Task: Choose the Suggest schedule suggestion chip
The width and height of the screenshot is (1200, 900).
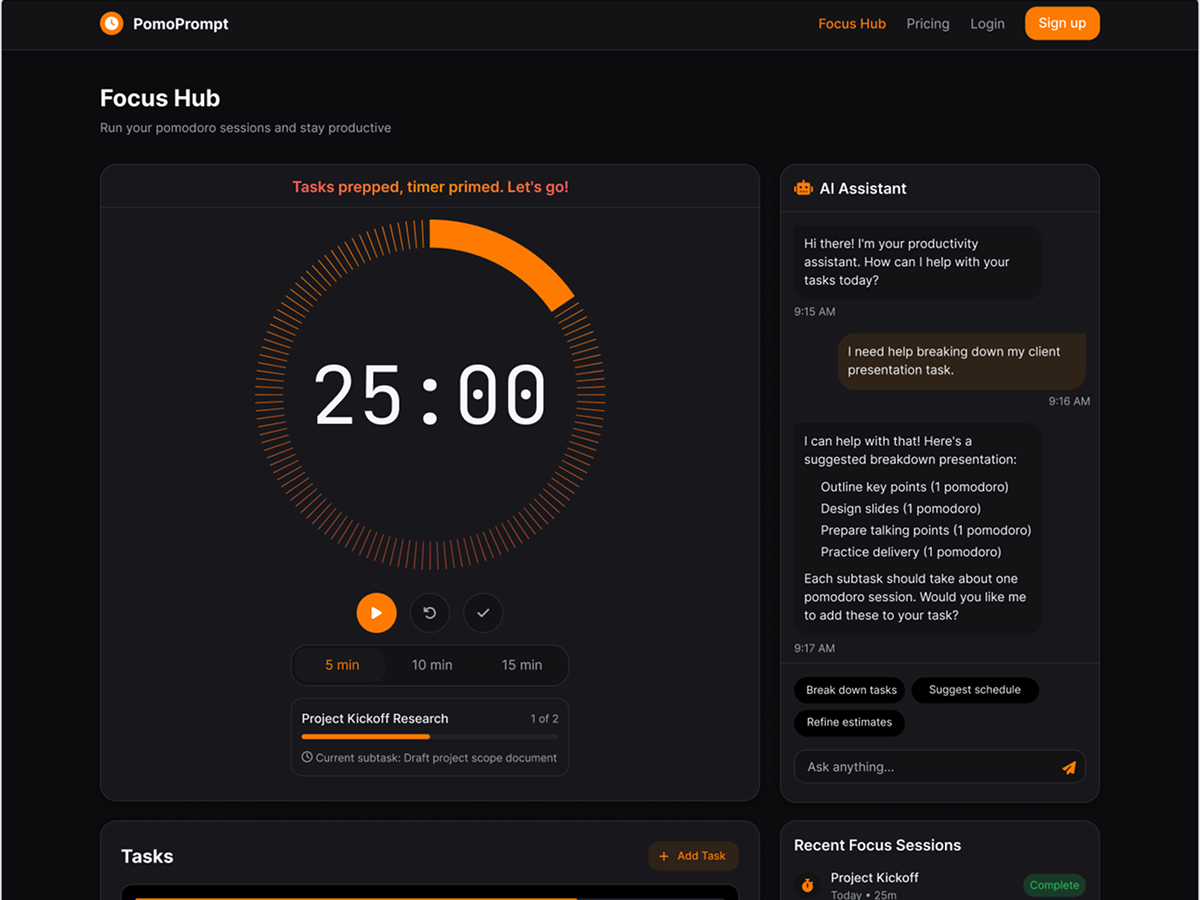Action: (x=974, y=690)
